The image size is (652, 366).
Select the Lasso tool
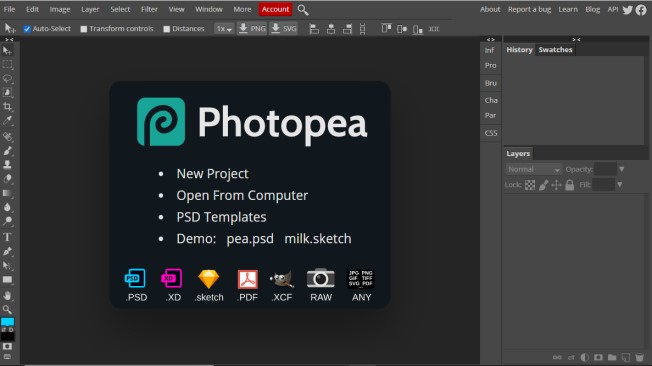click(7, 79)
